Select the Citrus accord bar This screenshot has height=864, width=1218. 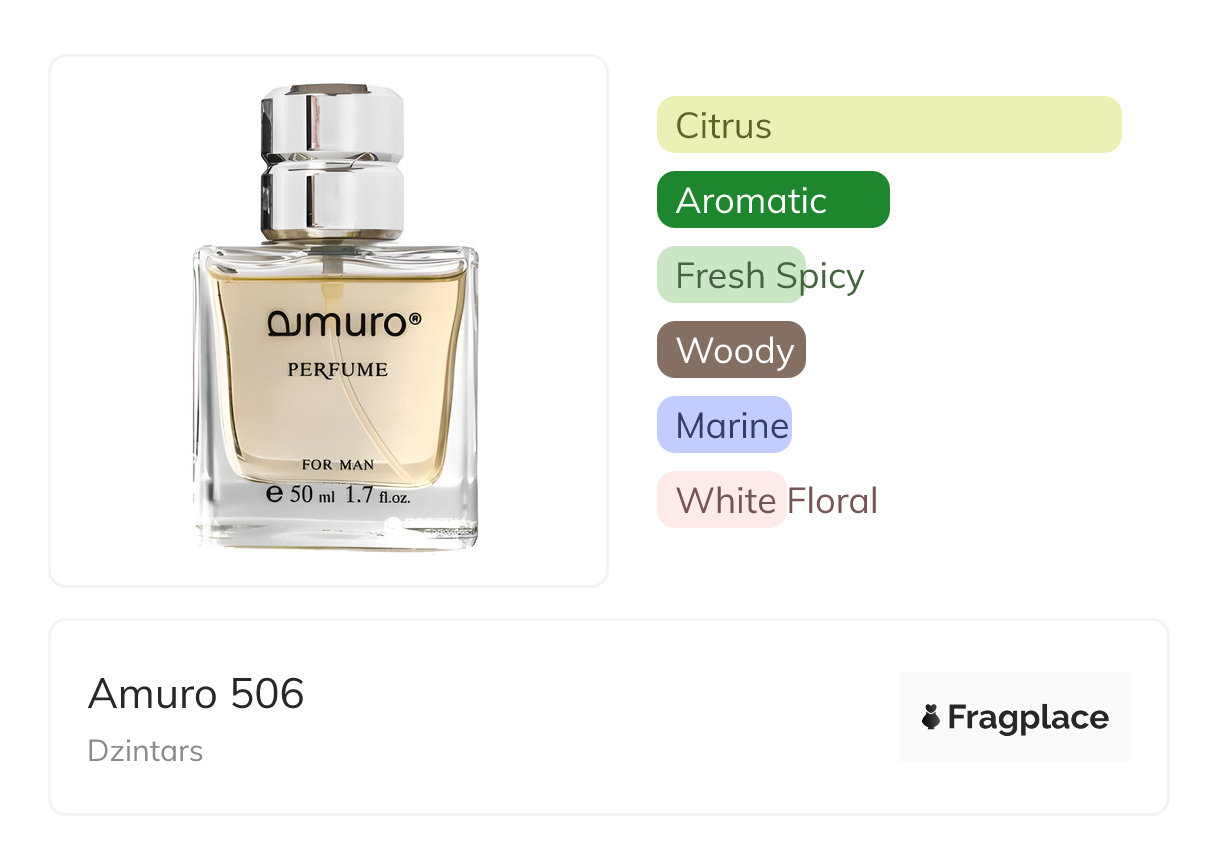889,125
